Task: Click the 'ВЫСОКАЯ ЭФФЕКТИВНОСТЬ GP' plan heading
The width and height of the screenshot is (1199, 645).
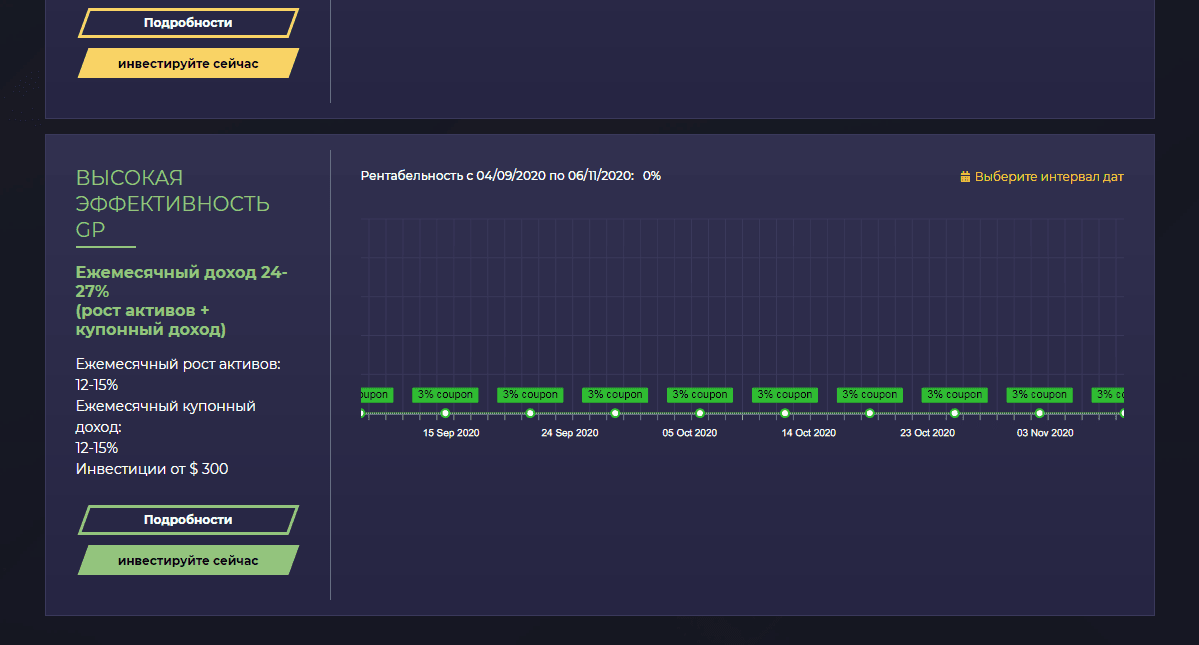Action: 173,204
